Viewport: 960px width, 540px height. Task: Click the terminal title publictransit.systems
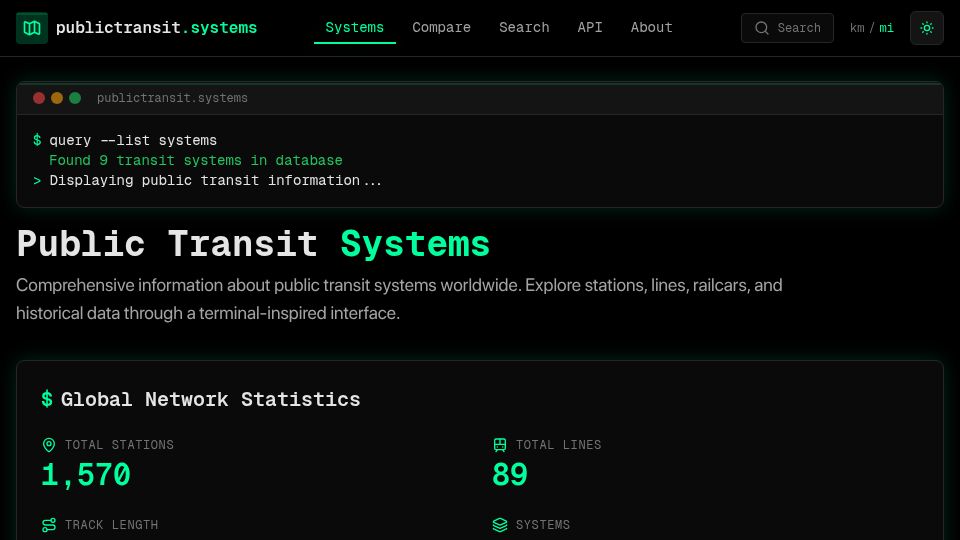click(172, 98)
